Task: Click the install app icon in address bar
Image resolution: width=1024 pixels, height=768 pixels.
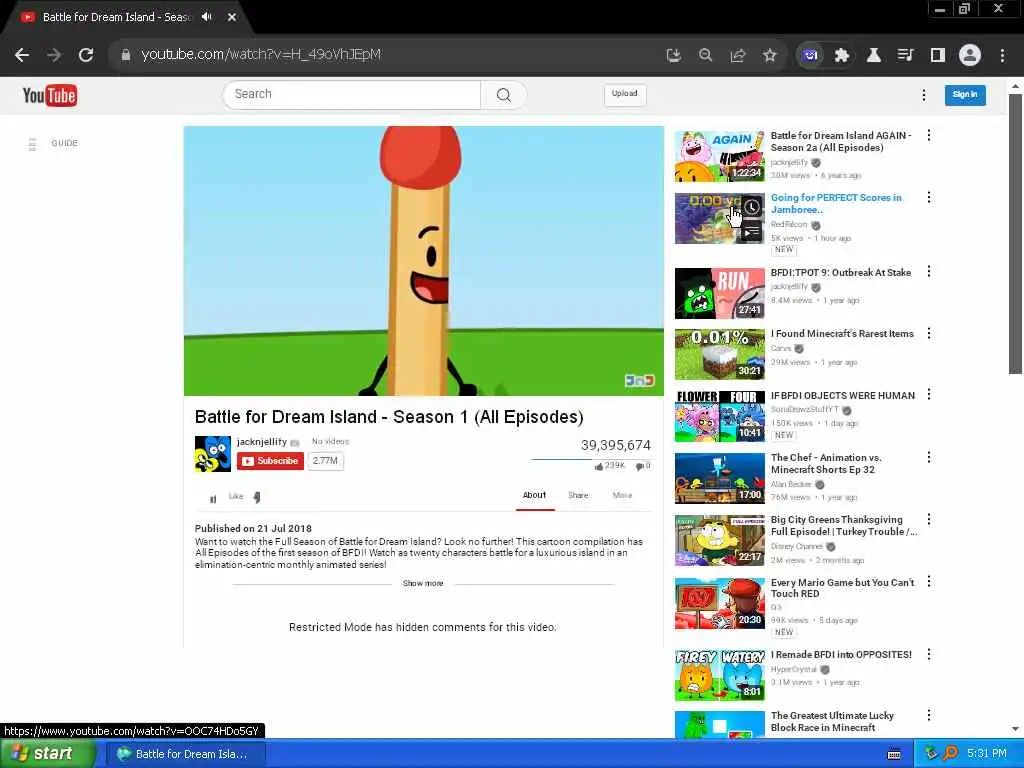Action: [x=673, y=56]
